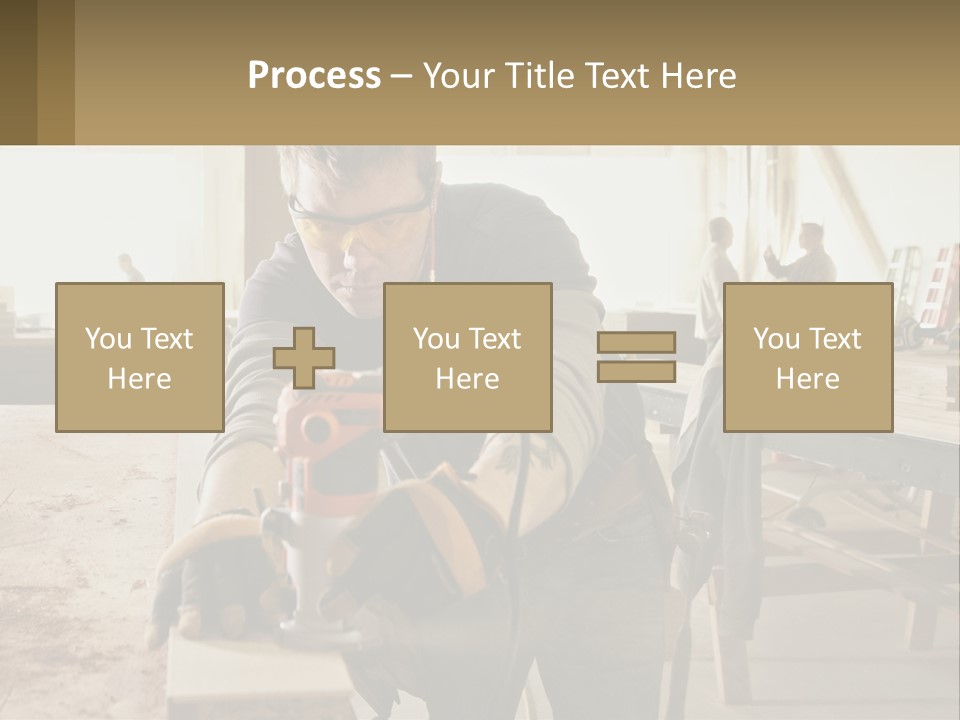The image size is (960, 720).
Task: Click the tan header band right of the title
Action: tap(850, 75)
